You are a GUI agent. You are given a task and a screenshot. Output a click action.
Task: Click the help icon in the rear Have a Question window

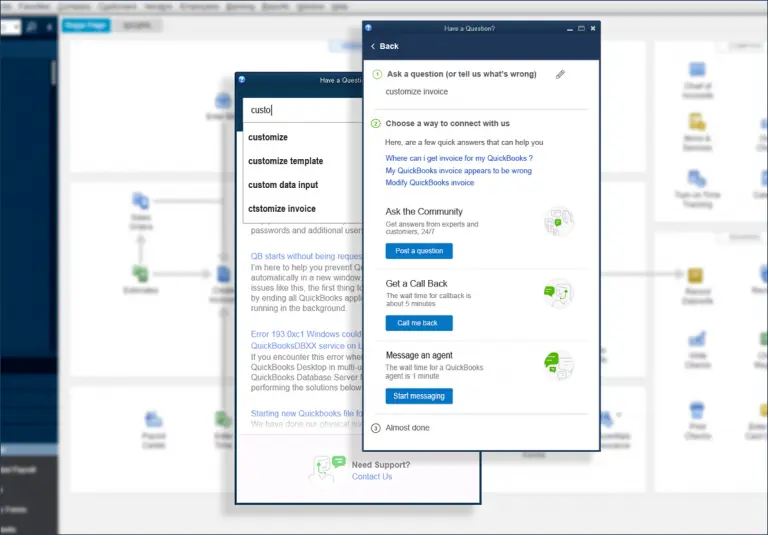[242, 79]
